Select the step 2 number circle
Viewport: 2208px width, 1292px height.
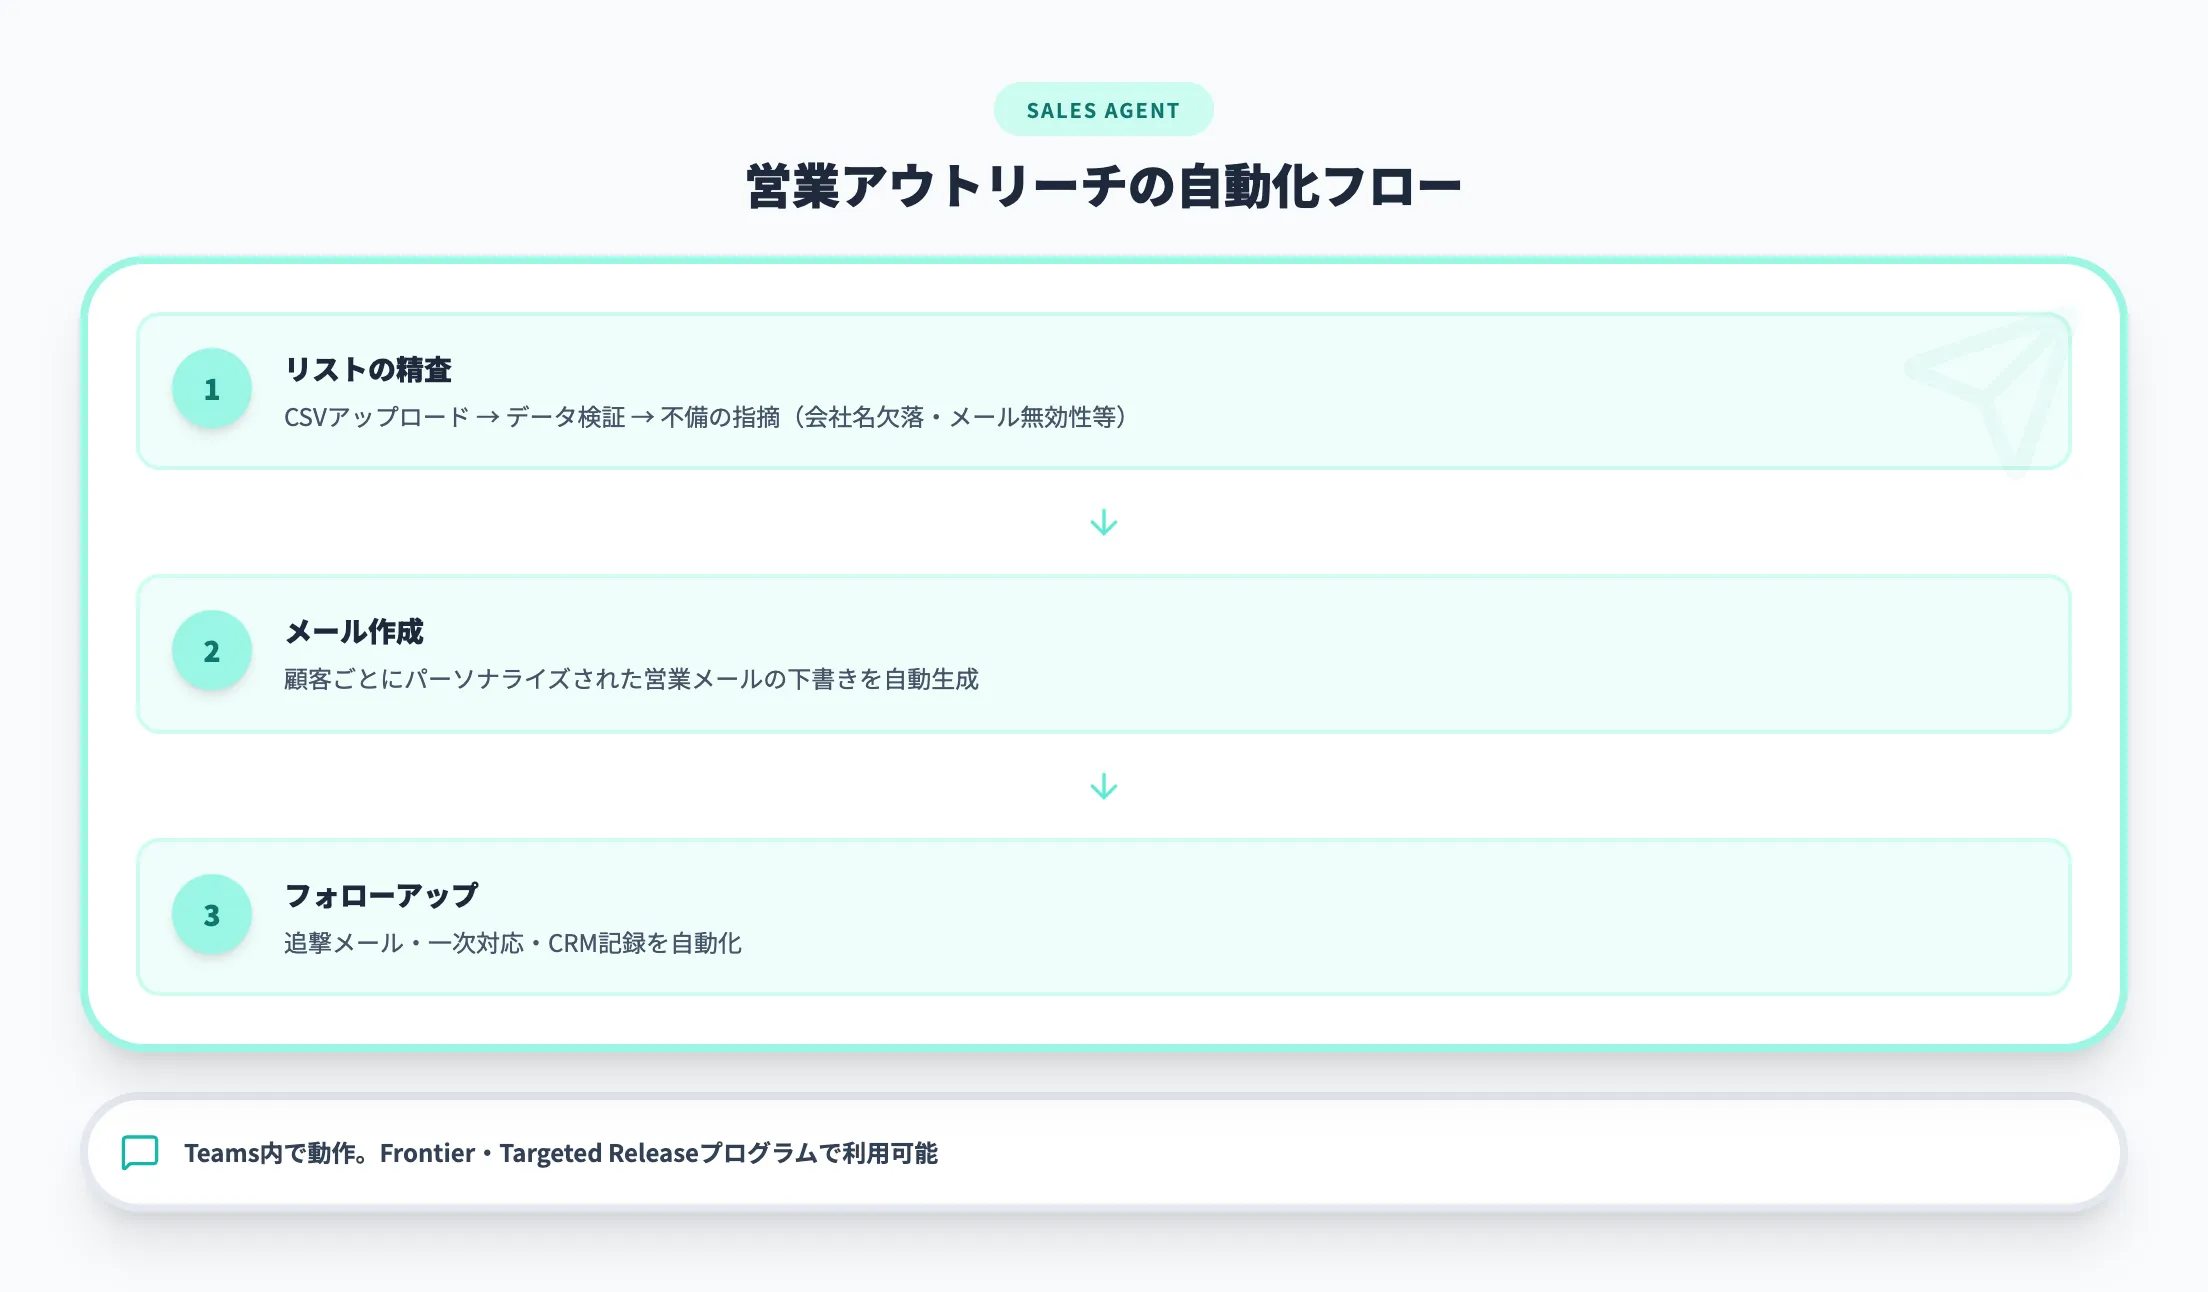tap(212, 651)
